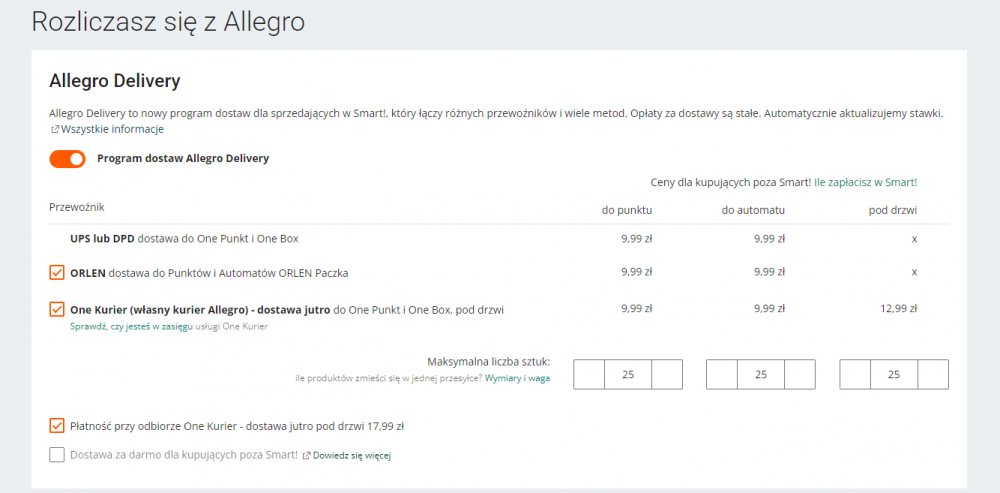Uncheck the One Kurier dostawa jutro checkbox
The width and height of the screenshot is (1000, 493).
57,309
